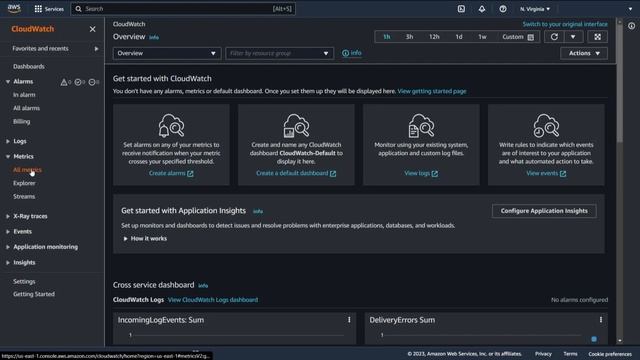The height and width of the screenshot is (360, 640).
Task: Open Dashboards in the sidebar
Action: click(29, 67)
